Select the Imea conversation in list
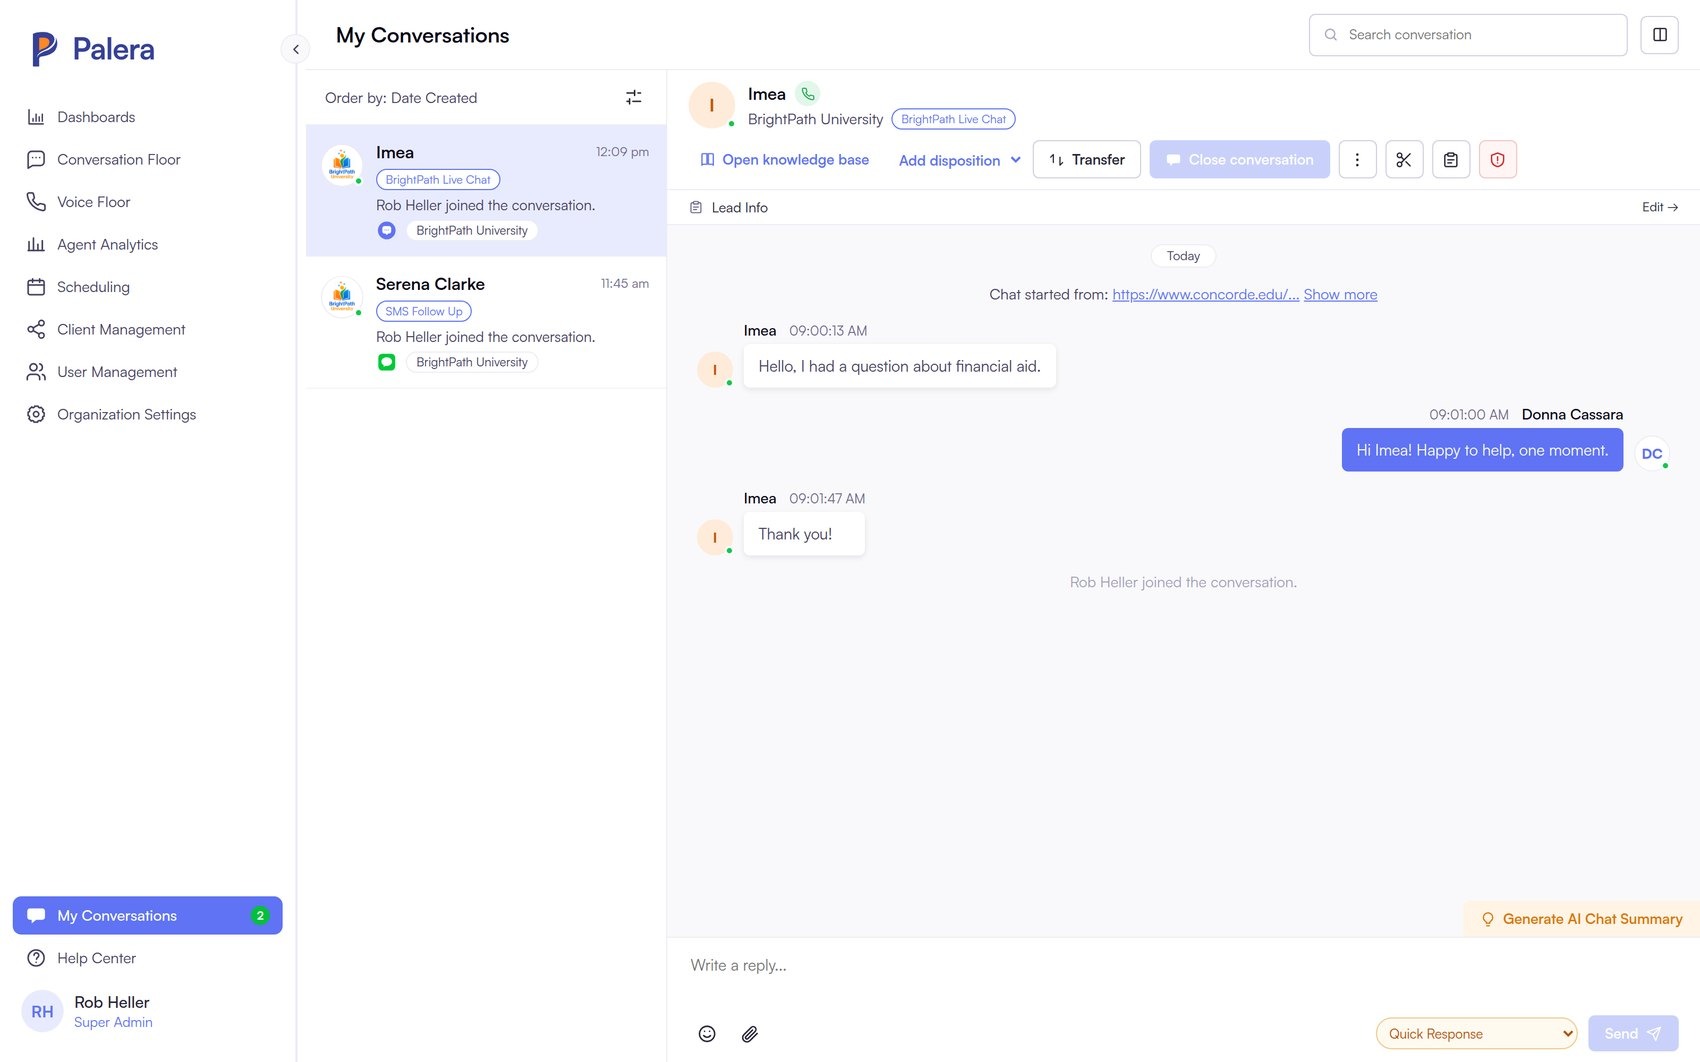This screenshot has width=1700, height=1062. (486, 190)
